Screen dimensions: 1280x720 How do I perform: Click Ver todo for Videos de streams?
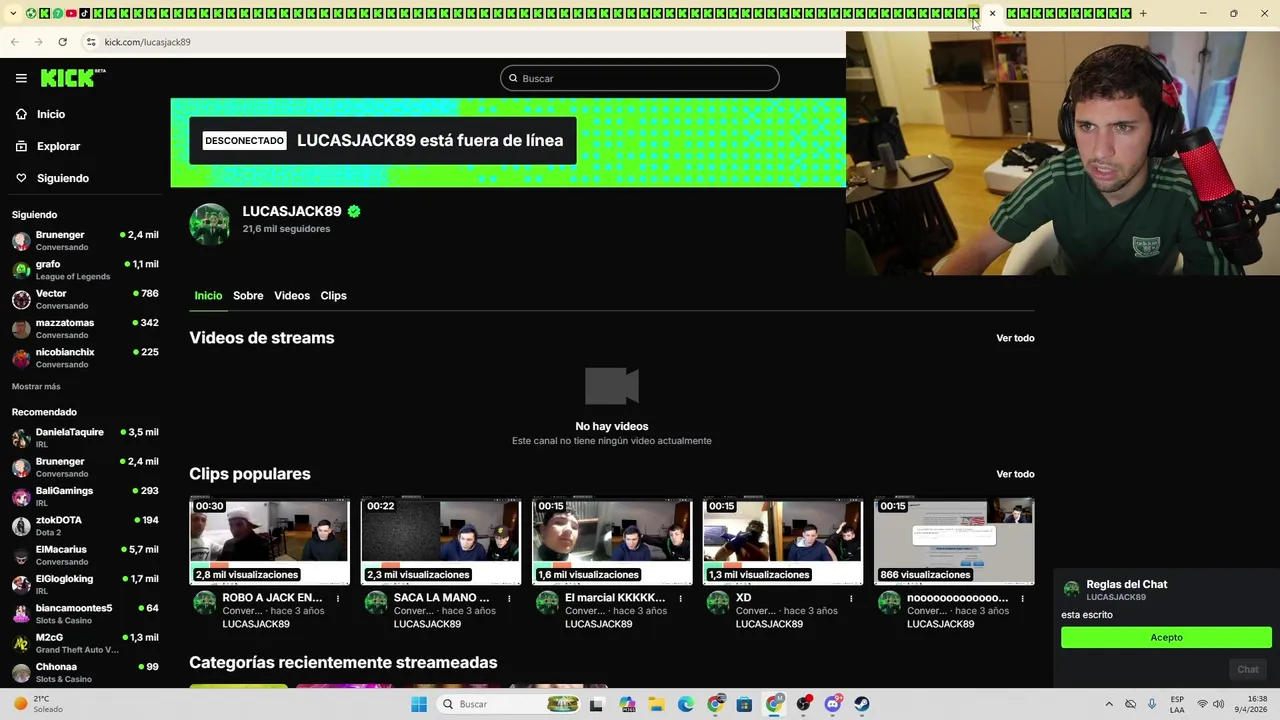tap(1015, 338)
